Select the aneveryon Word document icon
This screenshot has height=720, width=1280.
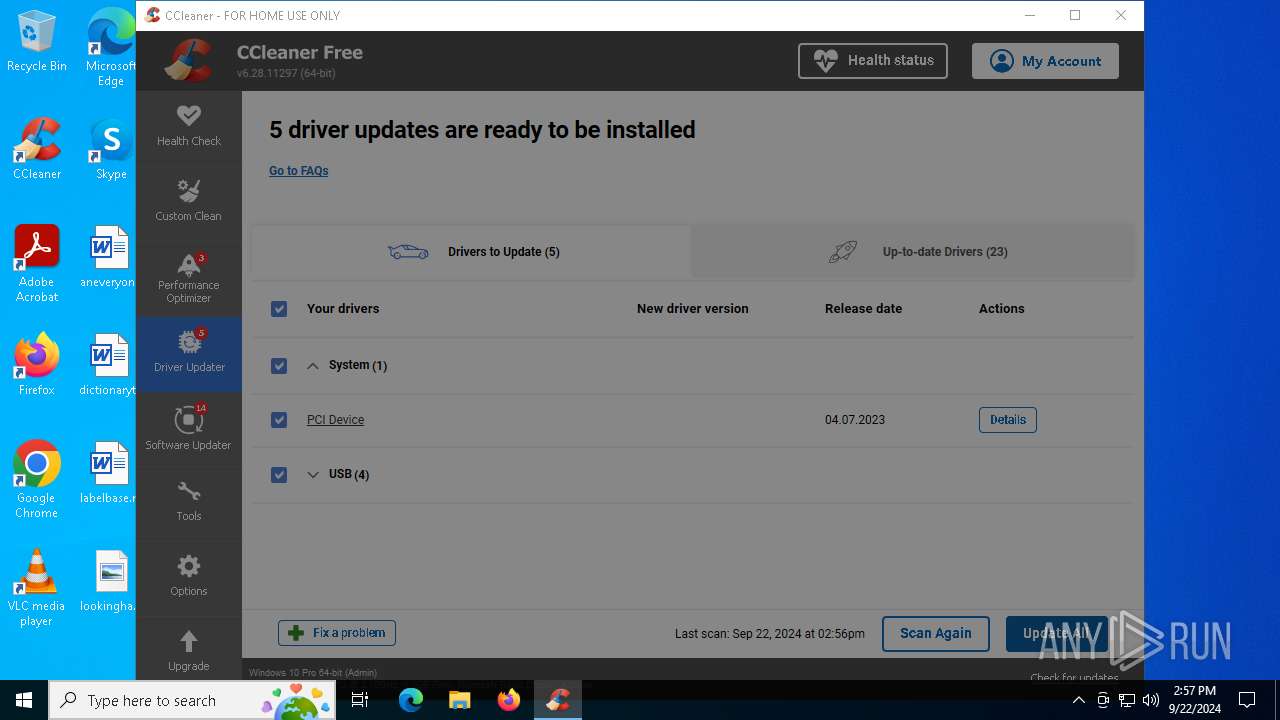(x=109, y=257)
